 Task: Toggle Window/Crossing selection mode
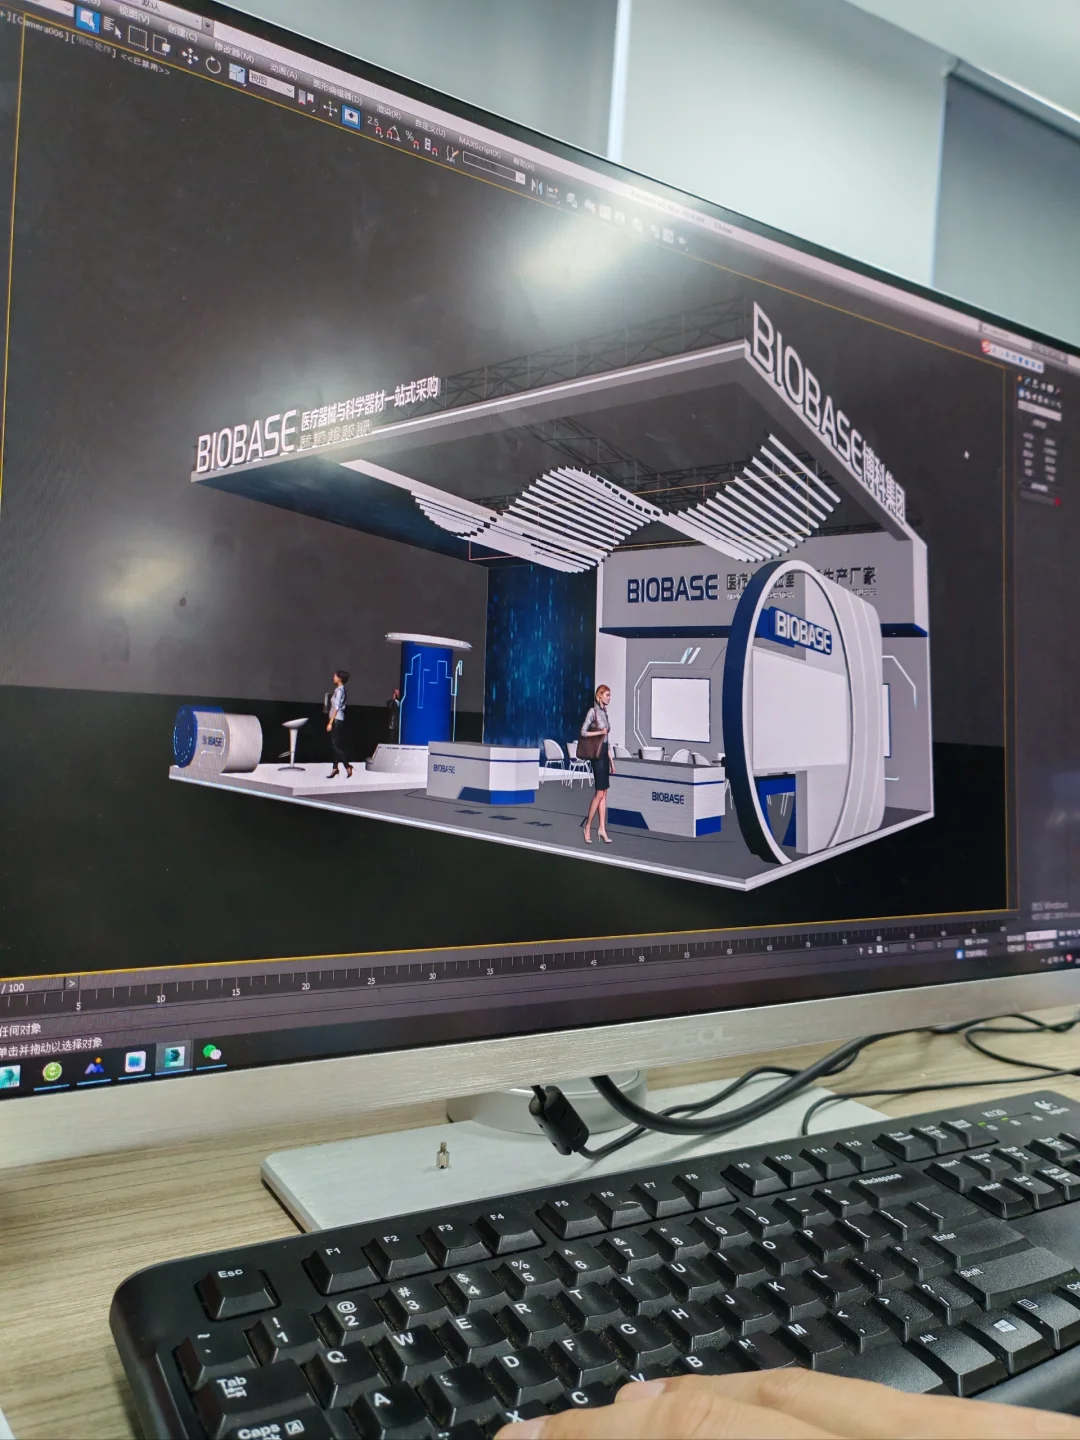pyautogui.click(x=162, y=45)
